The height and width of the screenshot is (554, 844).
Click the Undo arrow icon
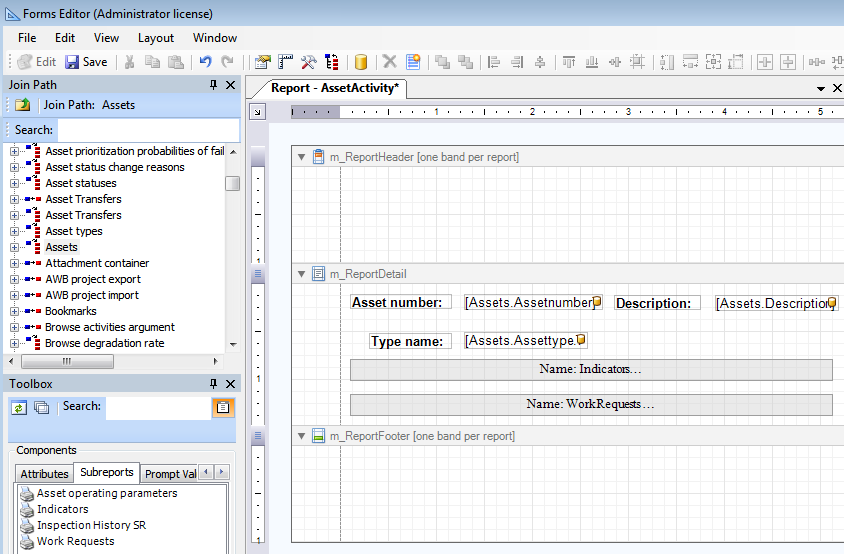(x=205, y=62)
